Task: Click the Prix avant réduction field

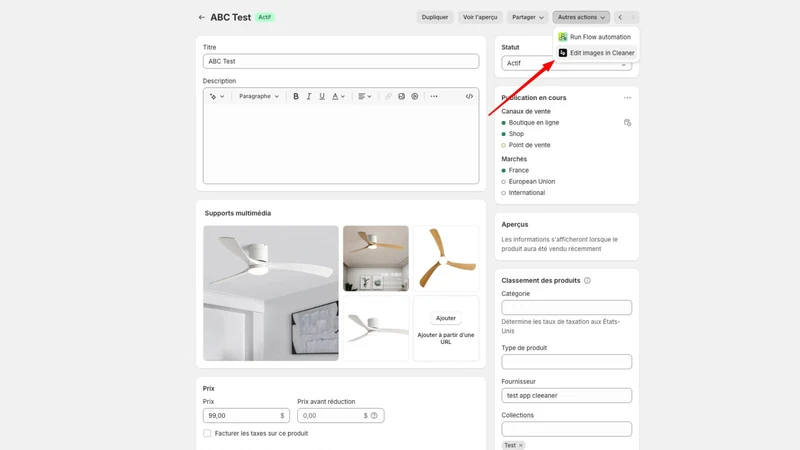Action: coord(340,416)
